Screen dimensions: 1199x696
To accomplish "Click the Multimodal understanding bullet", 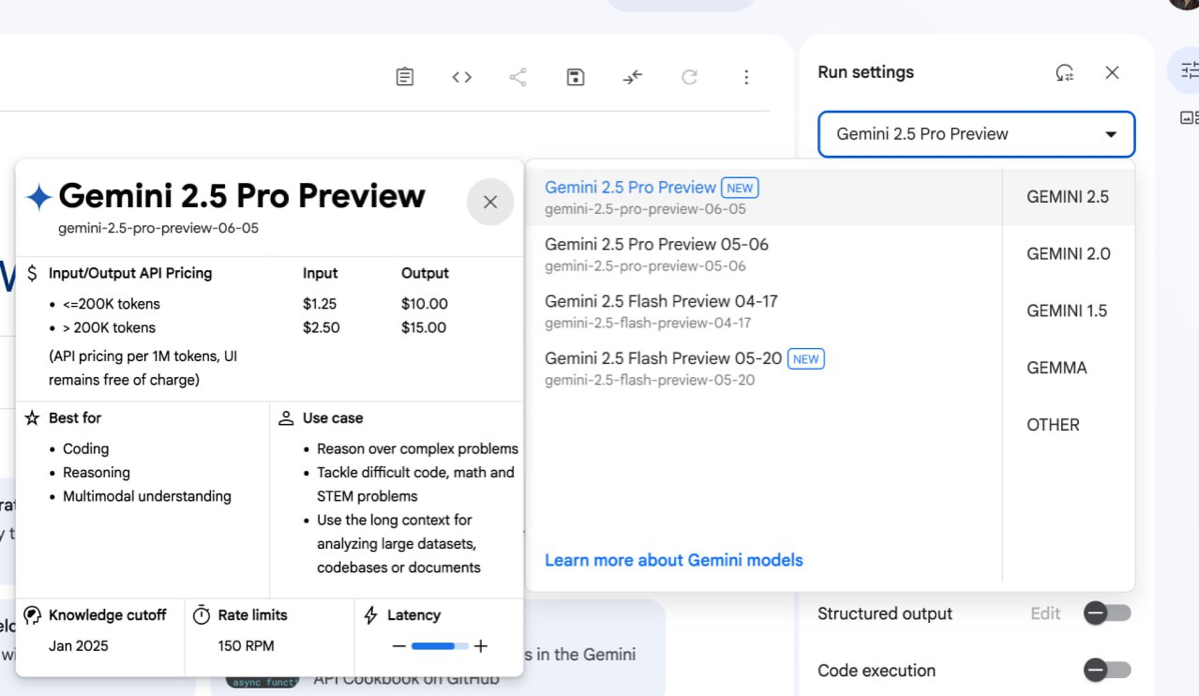I will tap(147, 496).
